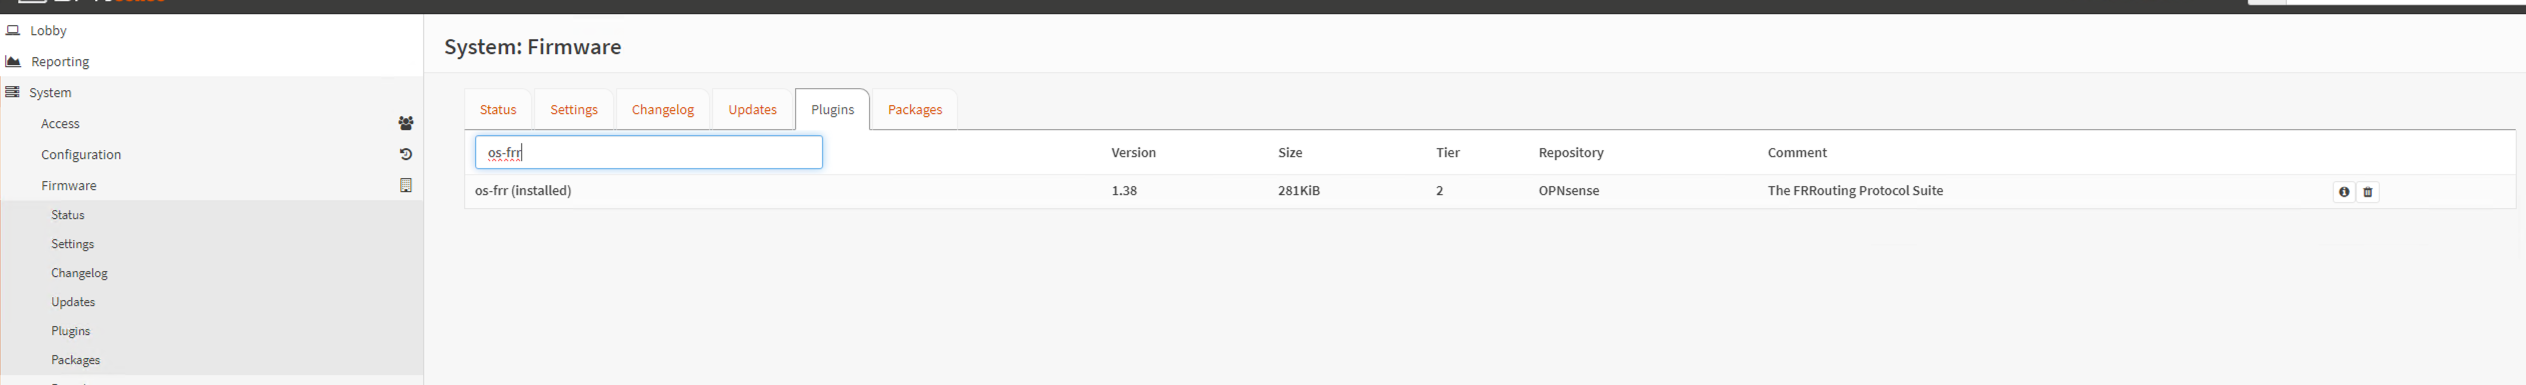Viewport: 2526px width, 385px height.
Task: Select the Settings tab
Action: 574,110
